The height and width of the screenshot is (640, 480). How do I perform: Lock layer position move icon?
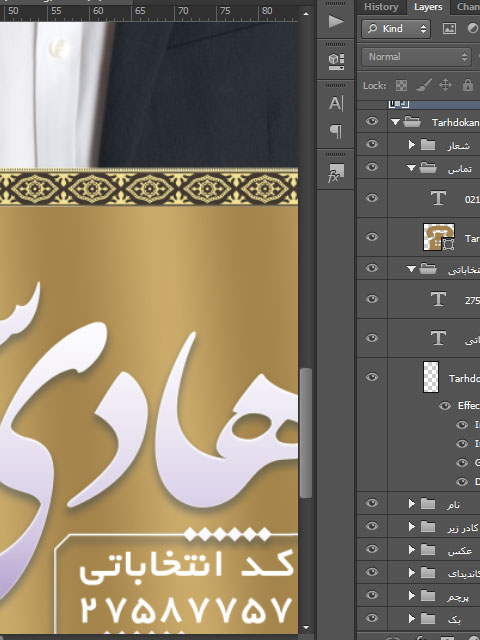point(445,85)
